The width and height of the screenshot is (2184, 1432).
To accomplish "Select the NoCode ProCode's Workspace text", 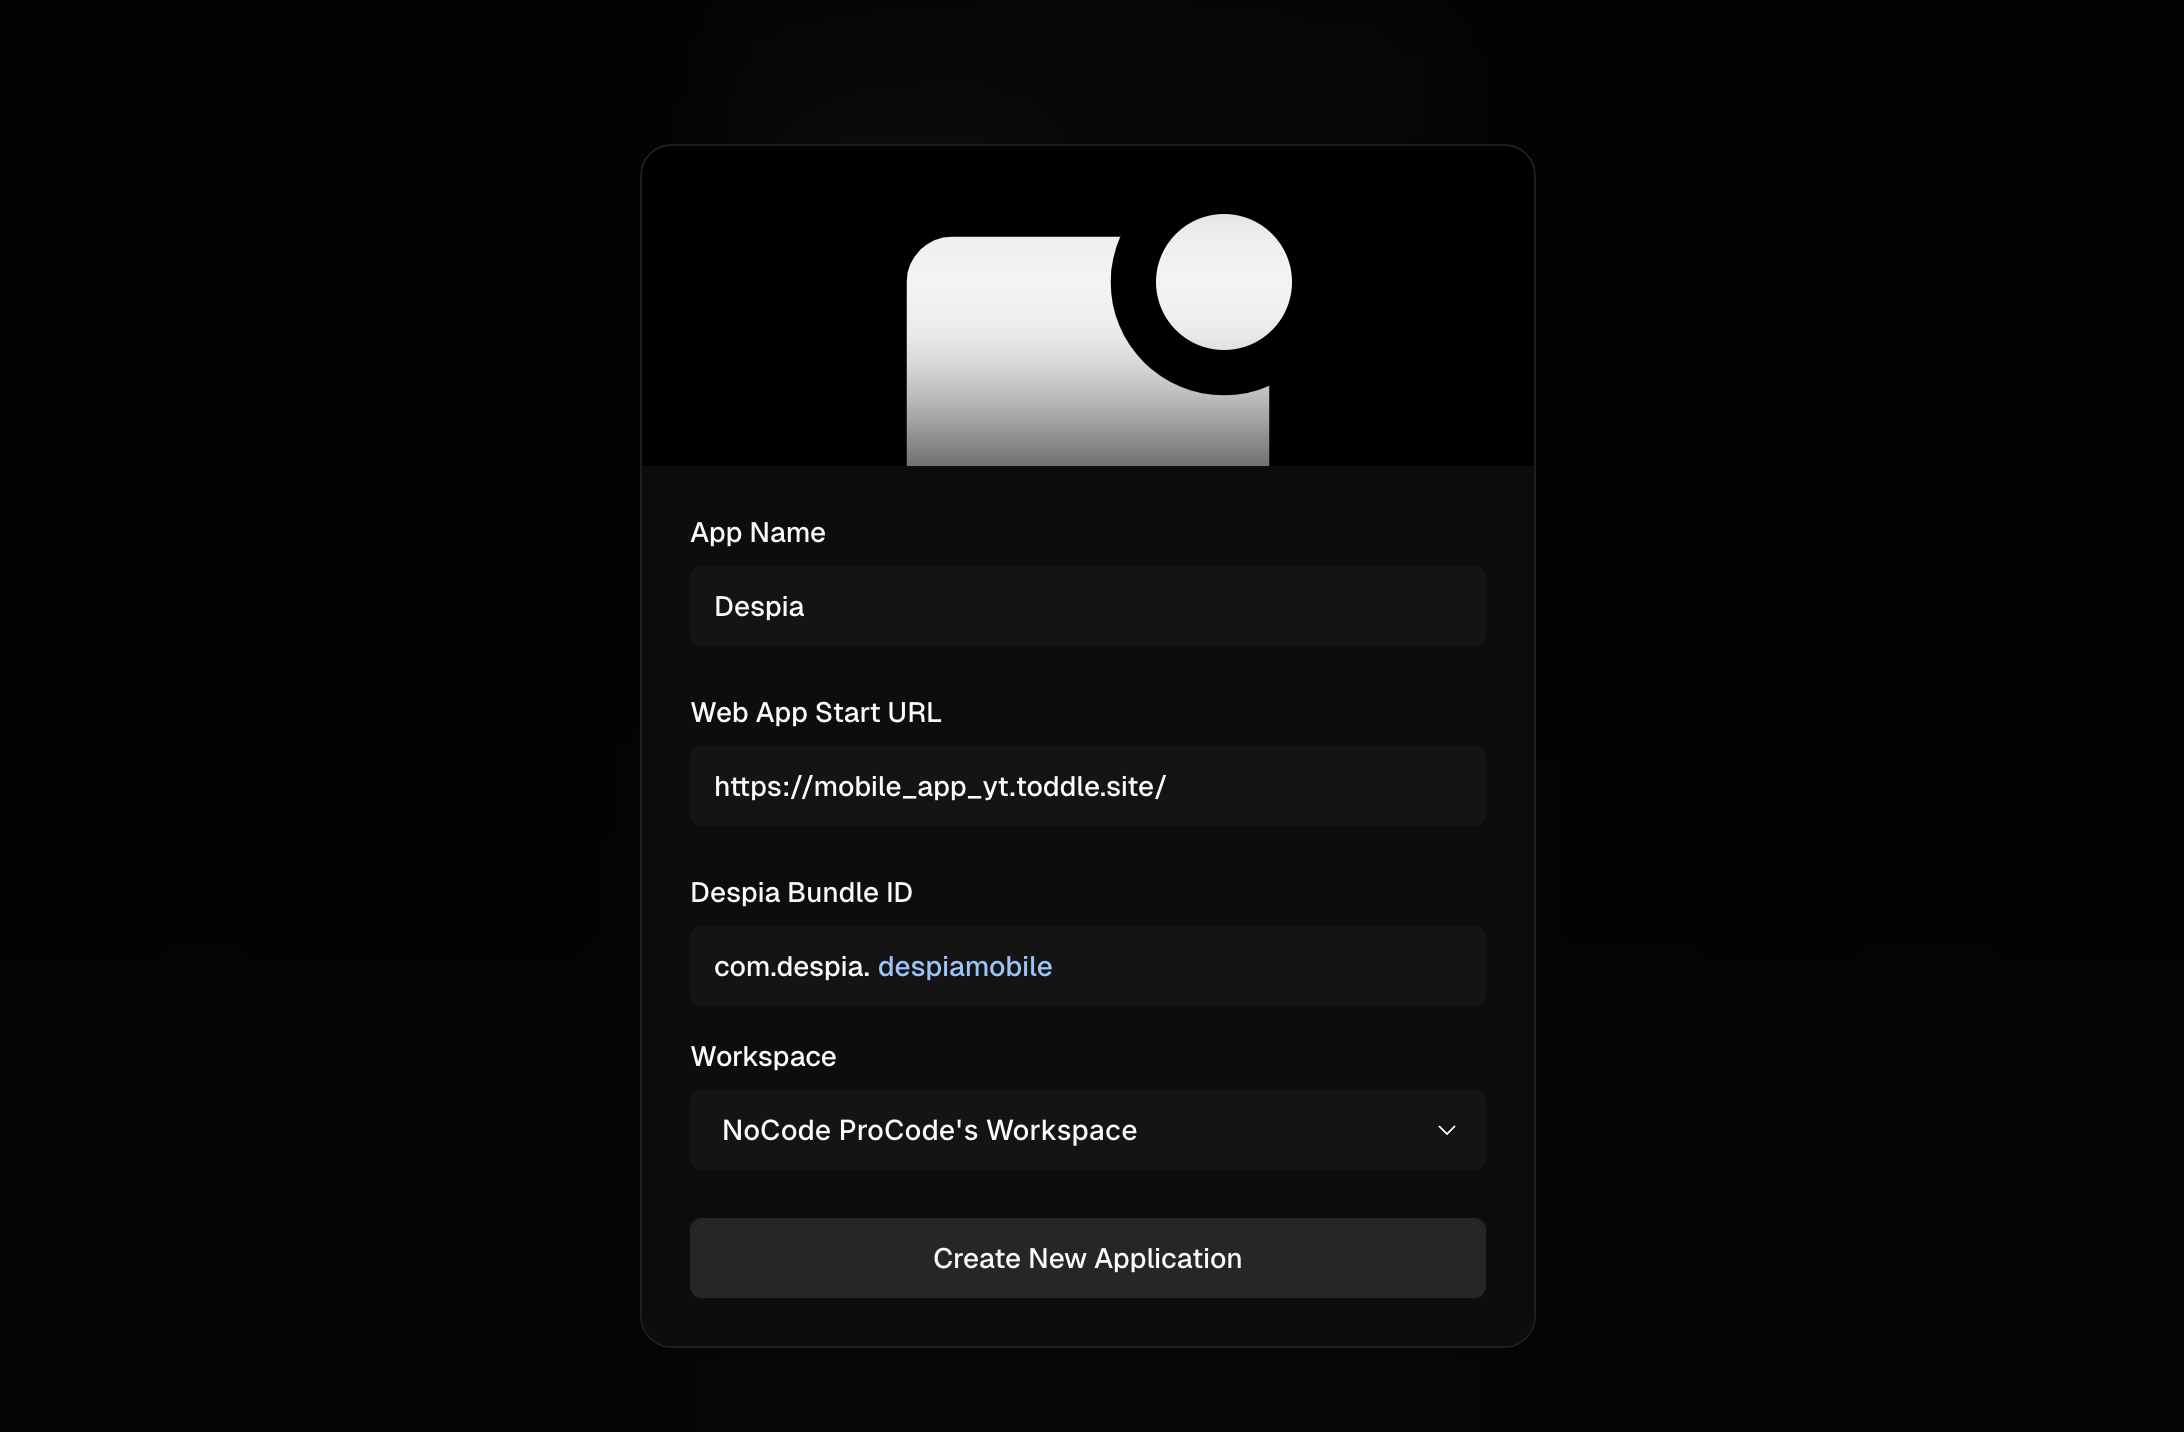I will (929, 1130).
